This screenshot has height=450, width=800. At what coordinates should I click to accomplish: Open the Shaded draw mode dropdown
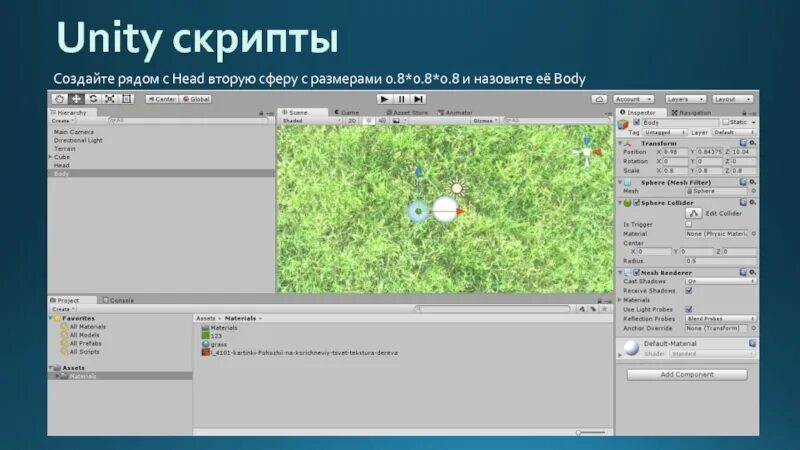tap(311, 121)
